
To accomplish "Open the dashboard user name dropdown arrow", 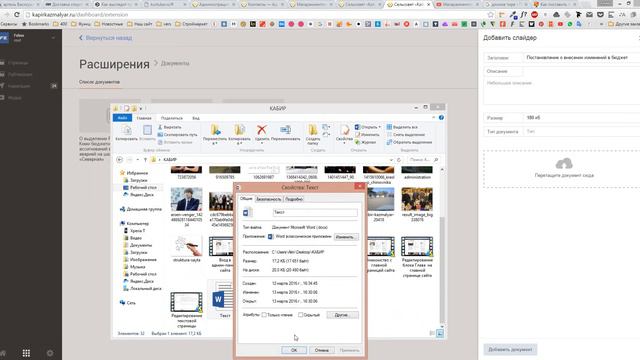I will (53, 38).
